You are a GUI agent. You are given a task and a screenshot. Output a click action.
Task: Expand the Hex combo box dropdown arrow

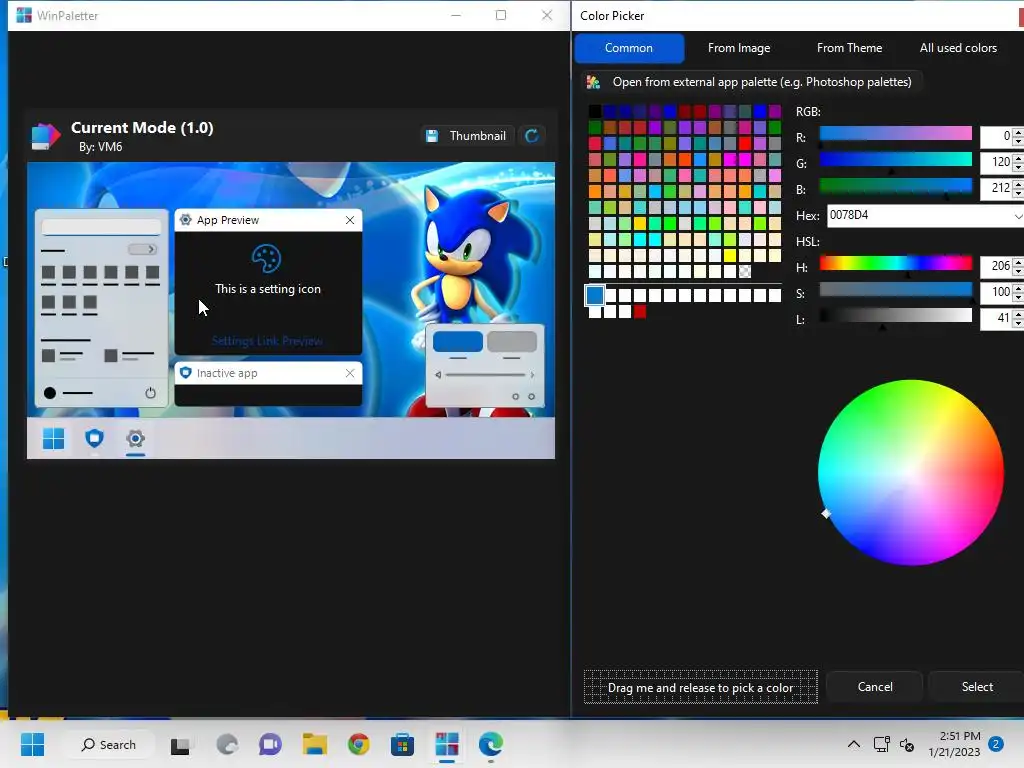pyautogui.click(x=1018, y=216)
